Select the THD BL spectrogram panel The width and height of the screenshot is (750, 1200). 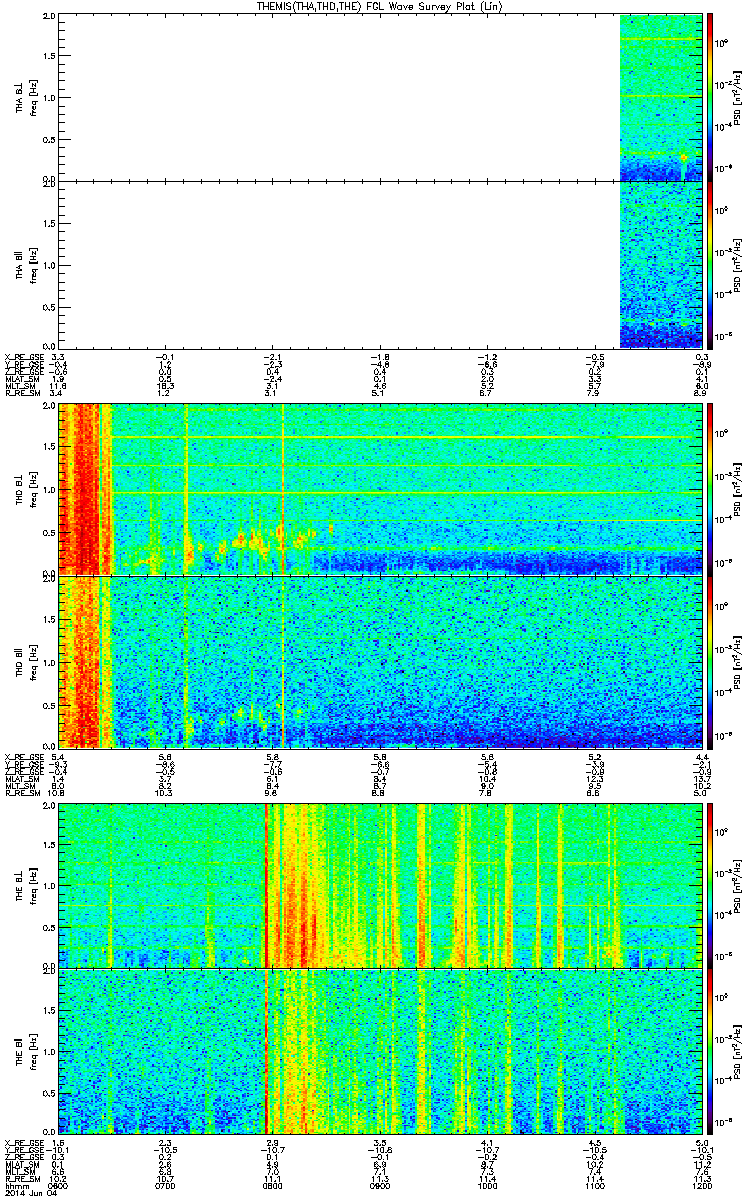[381, 490]
